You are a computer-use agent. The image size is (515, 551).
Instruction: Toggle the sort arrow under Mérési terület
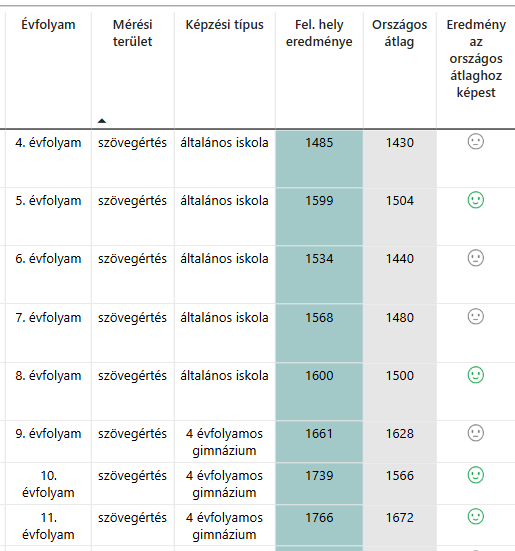click(102, 121)
